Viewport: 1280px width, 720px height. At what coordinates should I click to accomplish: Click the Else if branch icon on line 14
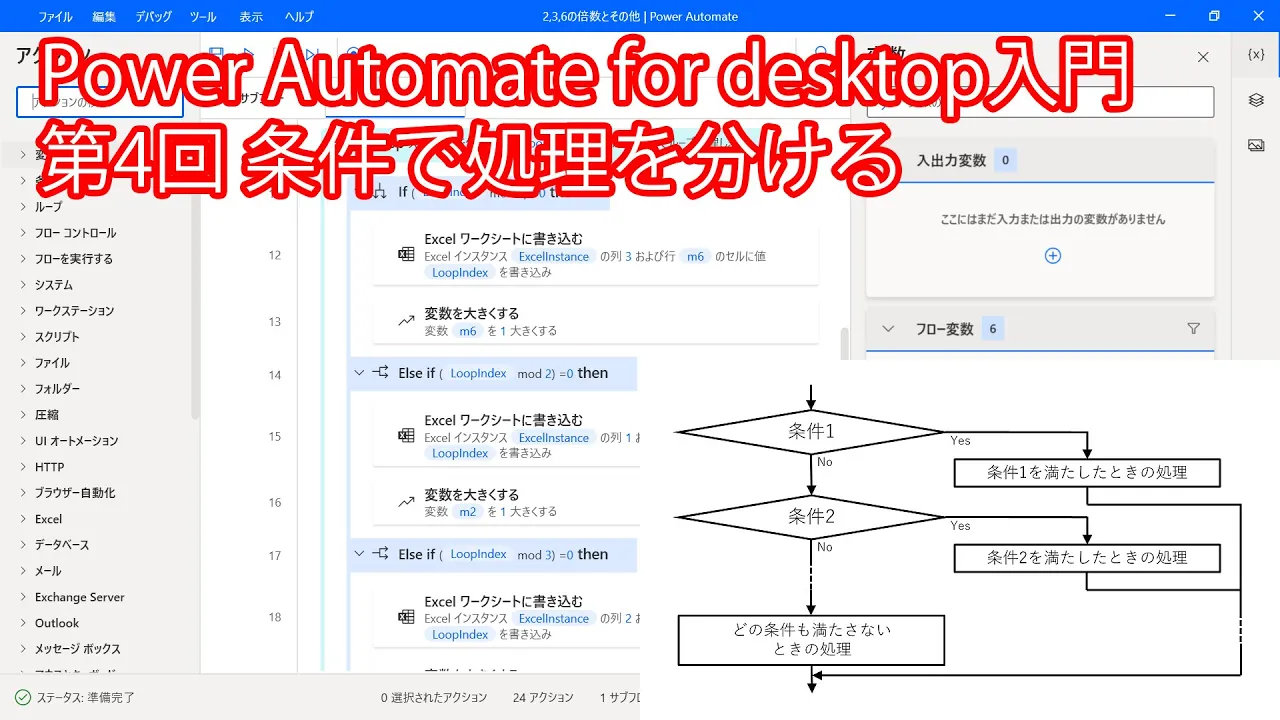click(x=380, y=373)
